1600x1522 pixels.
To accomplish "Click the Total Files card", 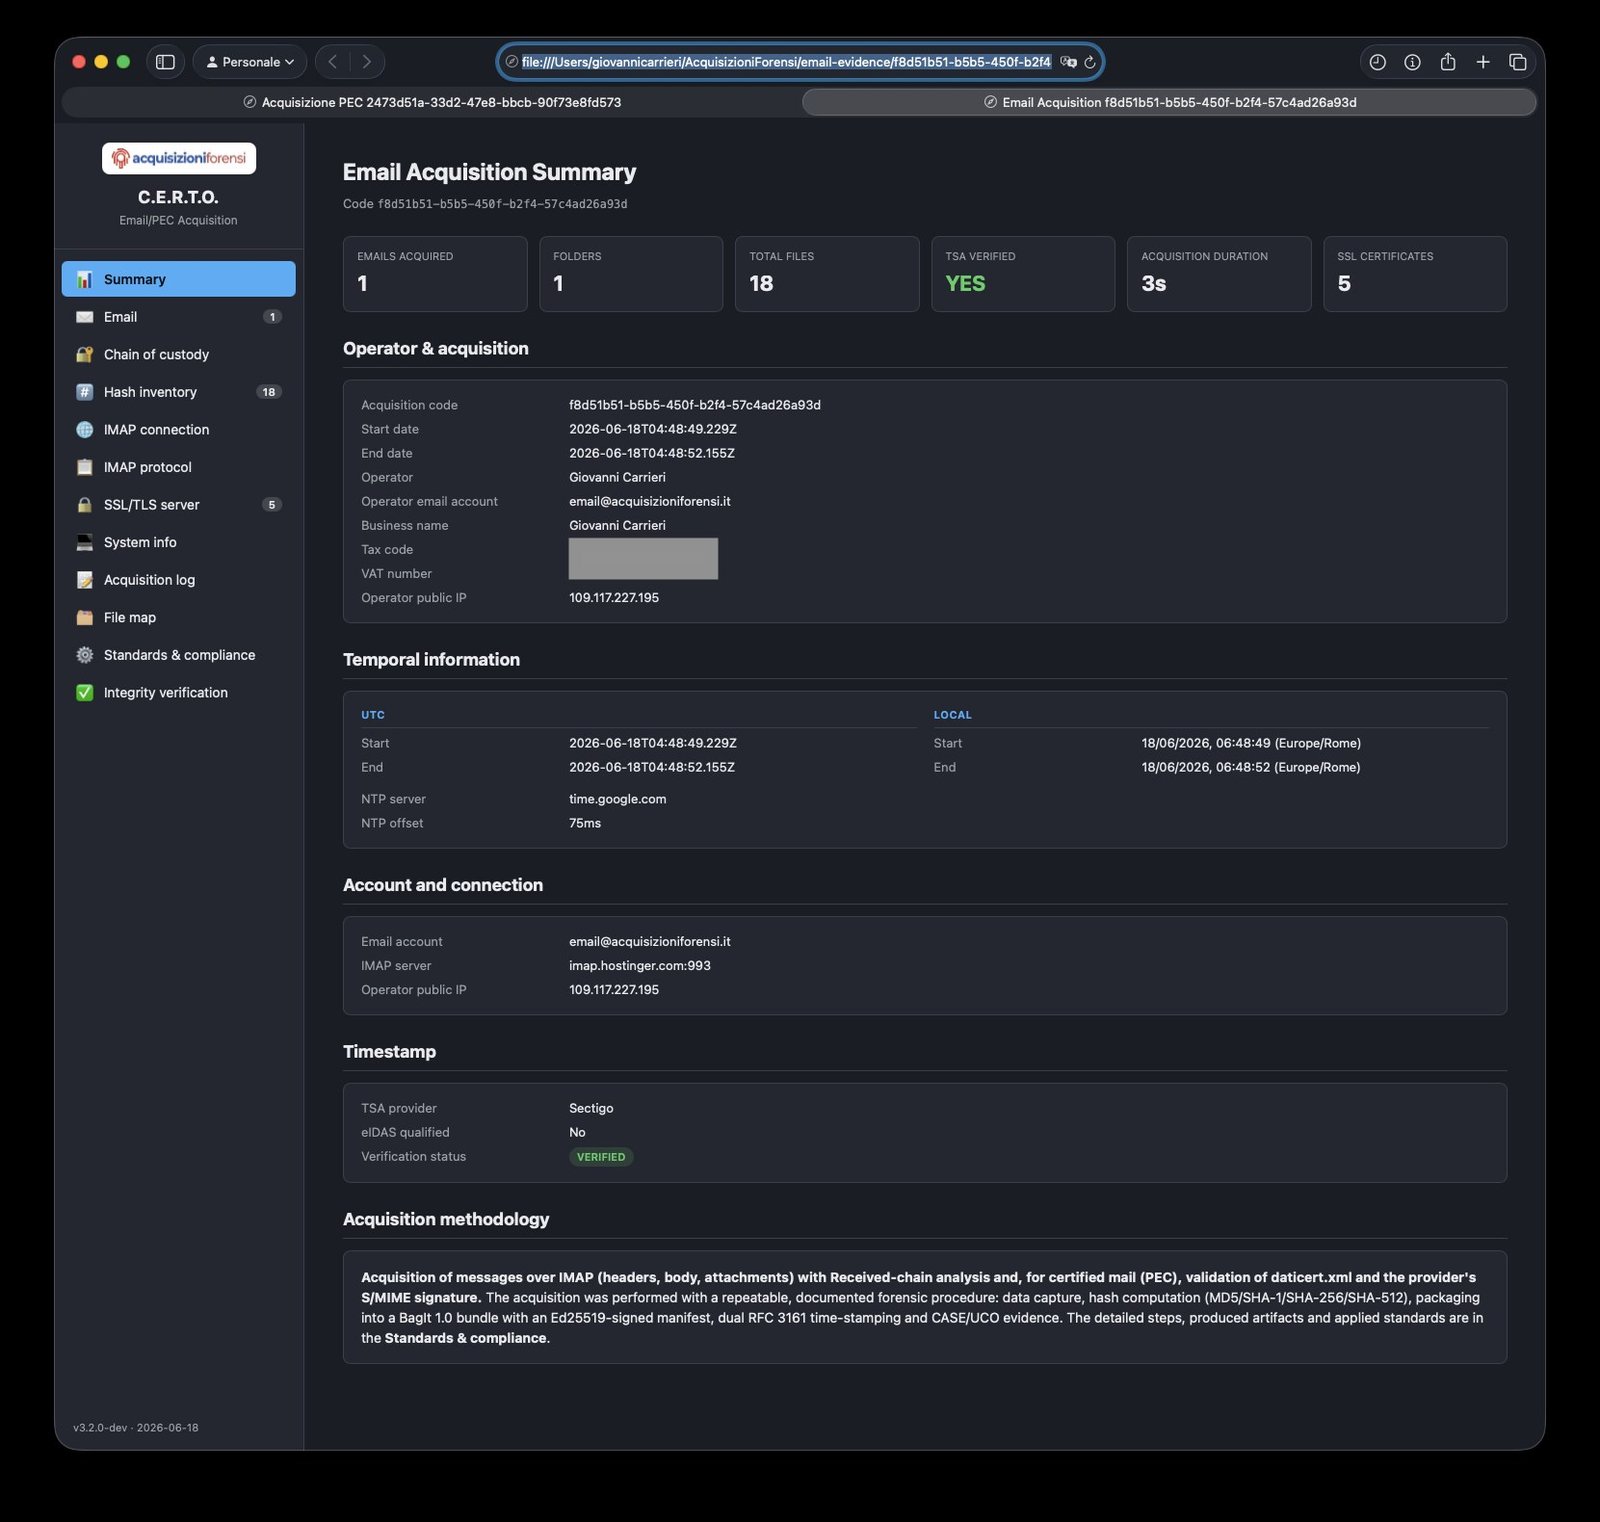I will [827, 274].
